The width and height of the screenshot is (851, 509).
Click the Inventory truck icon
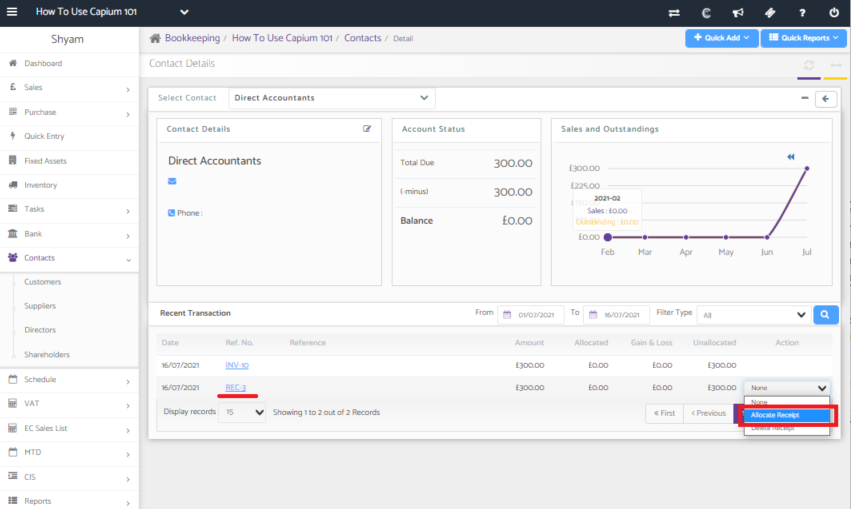(x=13, y=184)
